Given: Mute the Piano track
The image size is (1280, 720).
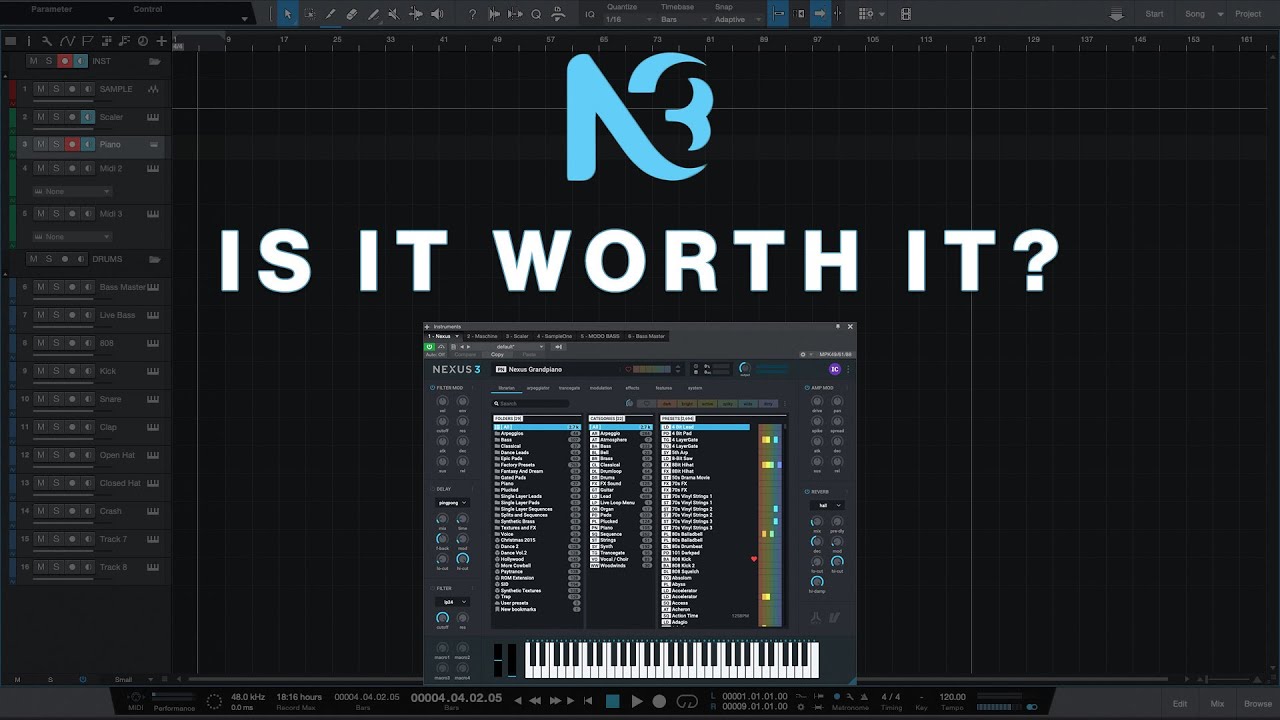Looking at the screenshot, I should pos(40,145).
